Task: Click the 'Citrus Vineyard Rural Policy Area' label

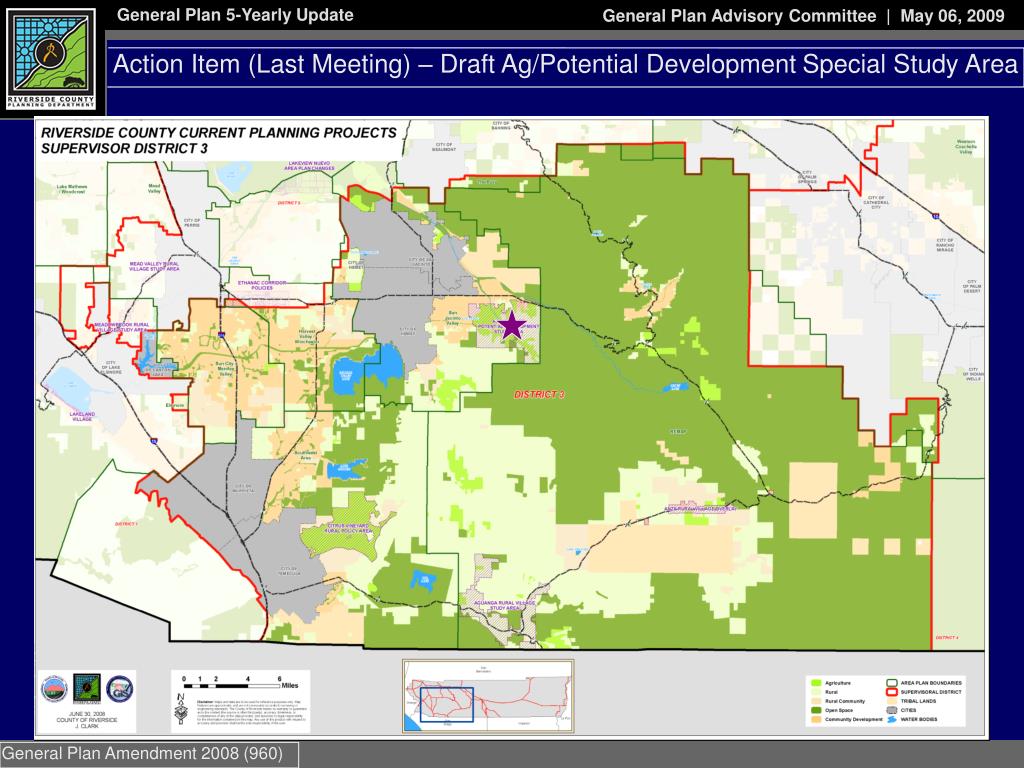Action: 349,528
